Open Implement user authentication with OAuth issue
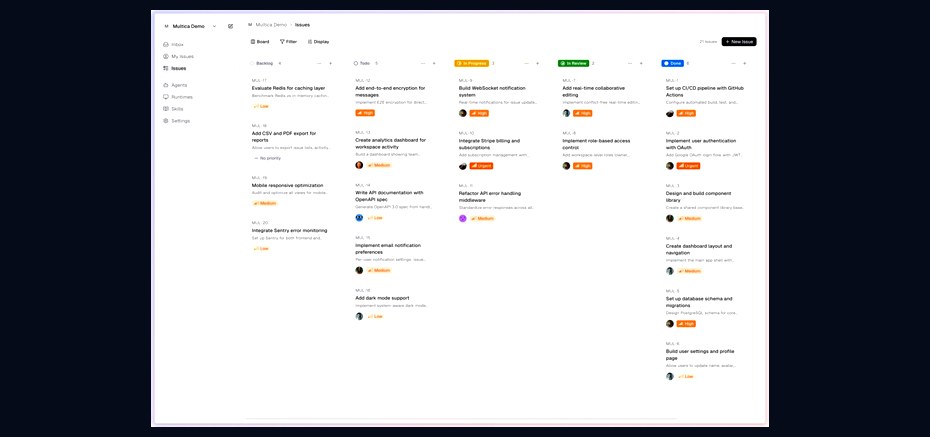The image size is (930, 437). click(701, 144)
